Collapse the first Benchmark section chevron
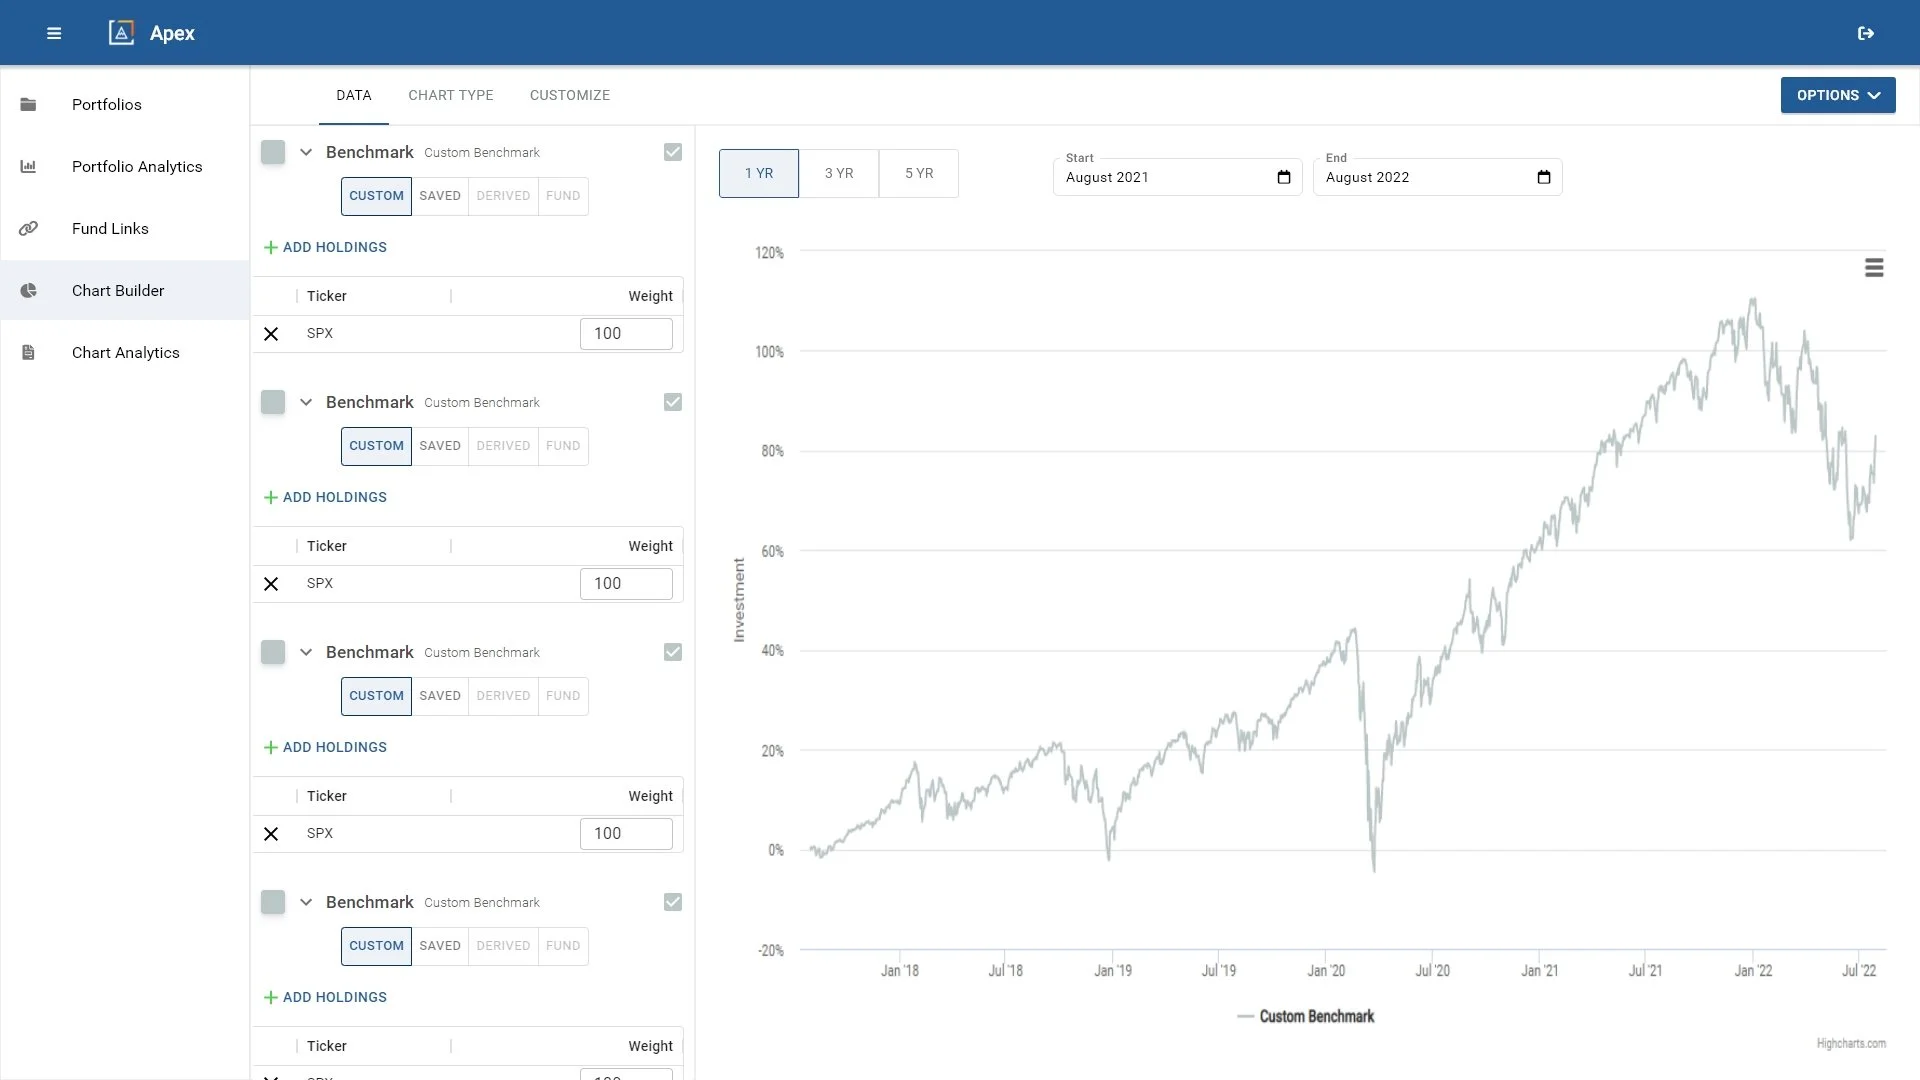1920x1080 pixels. coord(306,152)
